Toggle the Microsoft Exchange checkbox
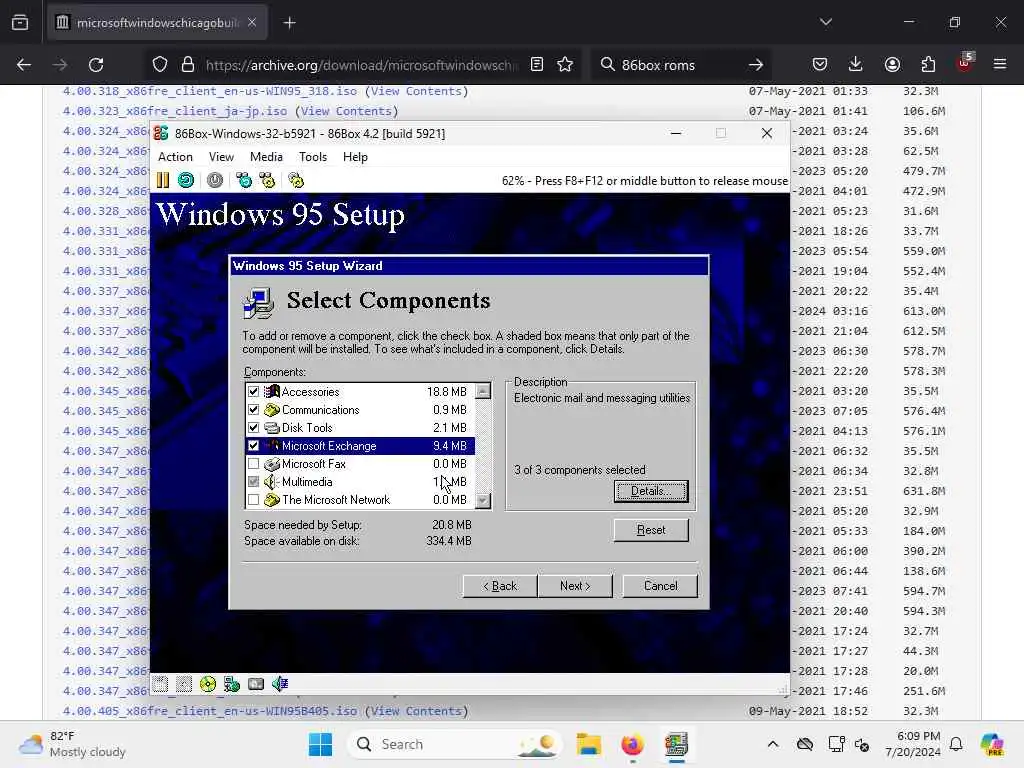This screenshot has width=1024, height=768. [x=253, y=446]
